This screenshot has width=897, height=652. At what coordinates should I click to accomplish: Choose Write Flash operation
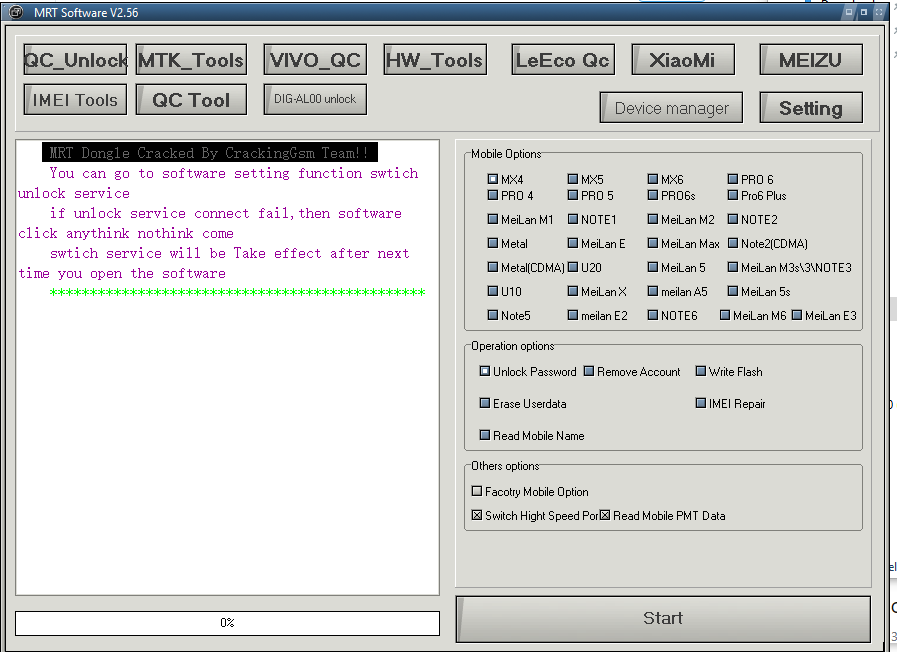coord(729,372)
